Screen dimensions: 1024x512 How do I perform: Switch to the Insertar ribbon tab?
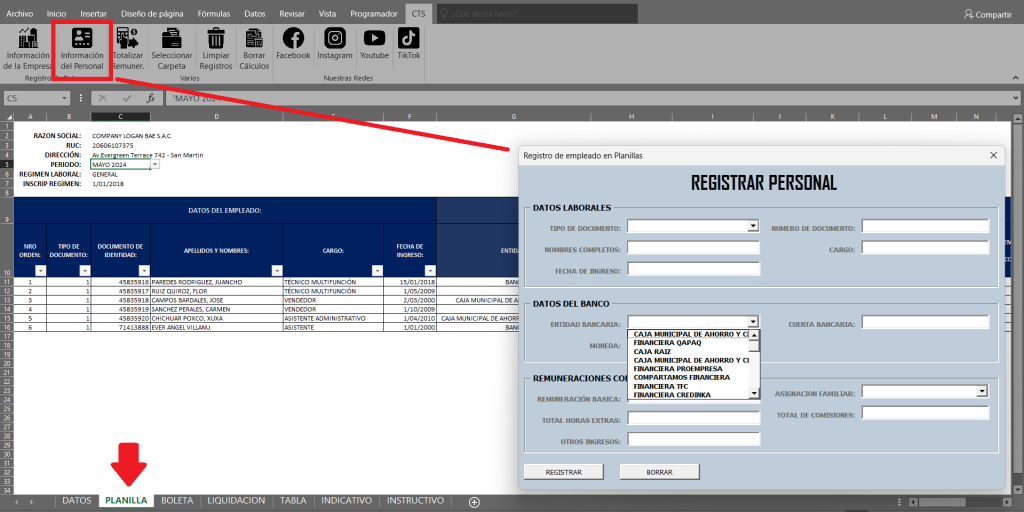(x=94, y=14)
